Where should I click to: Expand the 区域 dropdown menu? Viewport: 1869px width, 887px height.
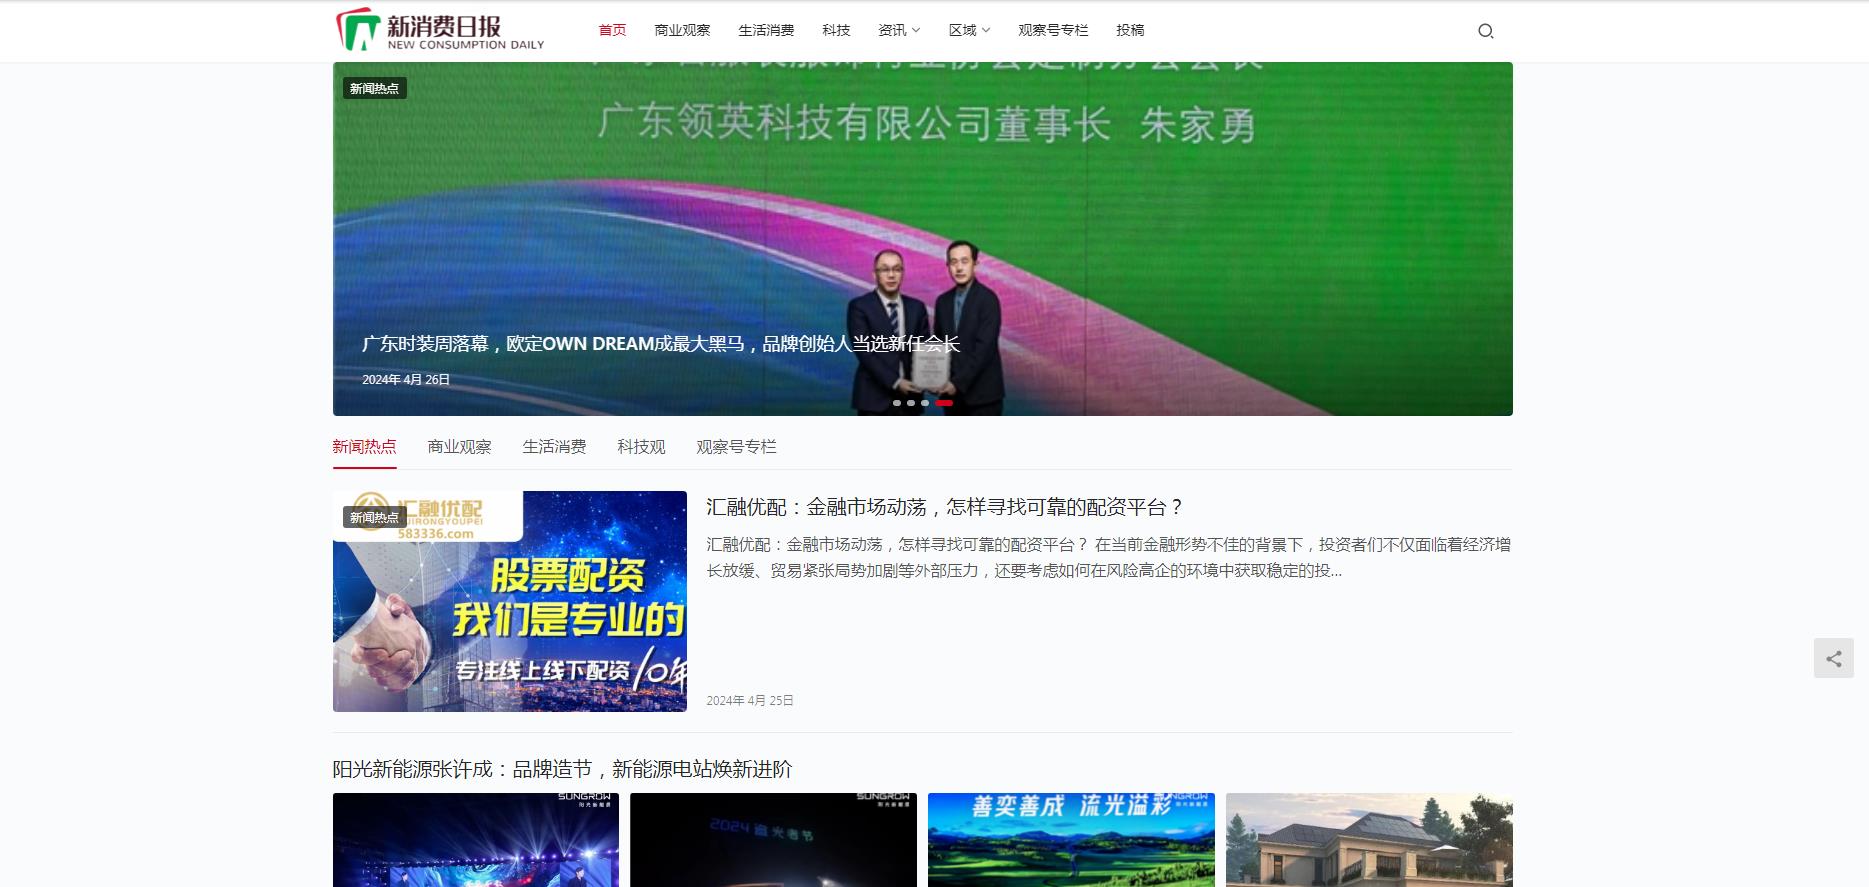click(x=969, y=30)
